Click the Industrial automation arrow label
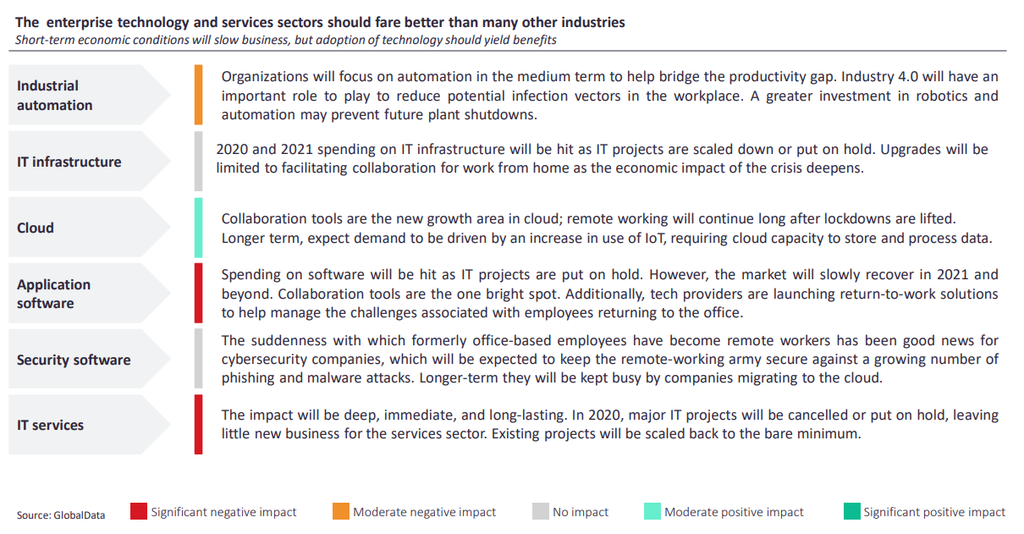The image size is (1024, 534). 89,95
